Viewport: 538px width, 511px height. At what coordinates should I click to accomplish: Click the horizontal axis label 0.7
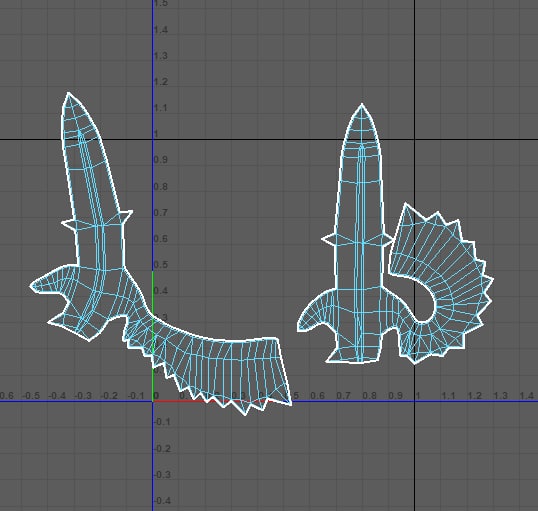pos(343,396)
